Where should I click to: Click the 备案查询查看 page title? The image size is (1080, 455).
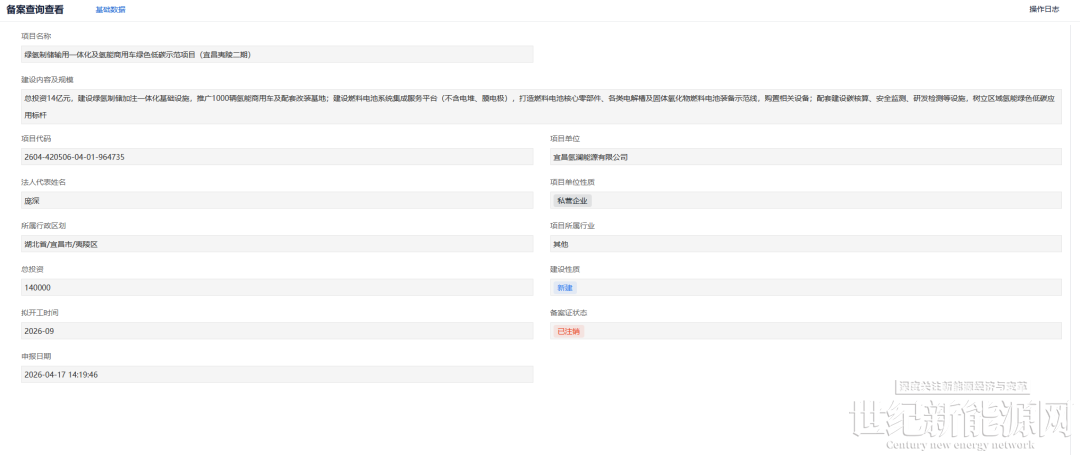coord(35,9)
